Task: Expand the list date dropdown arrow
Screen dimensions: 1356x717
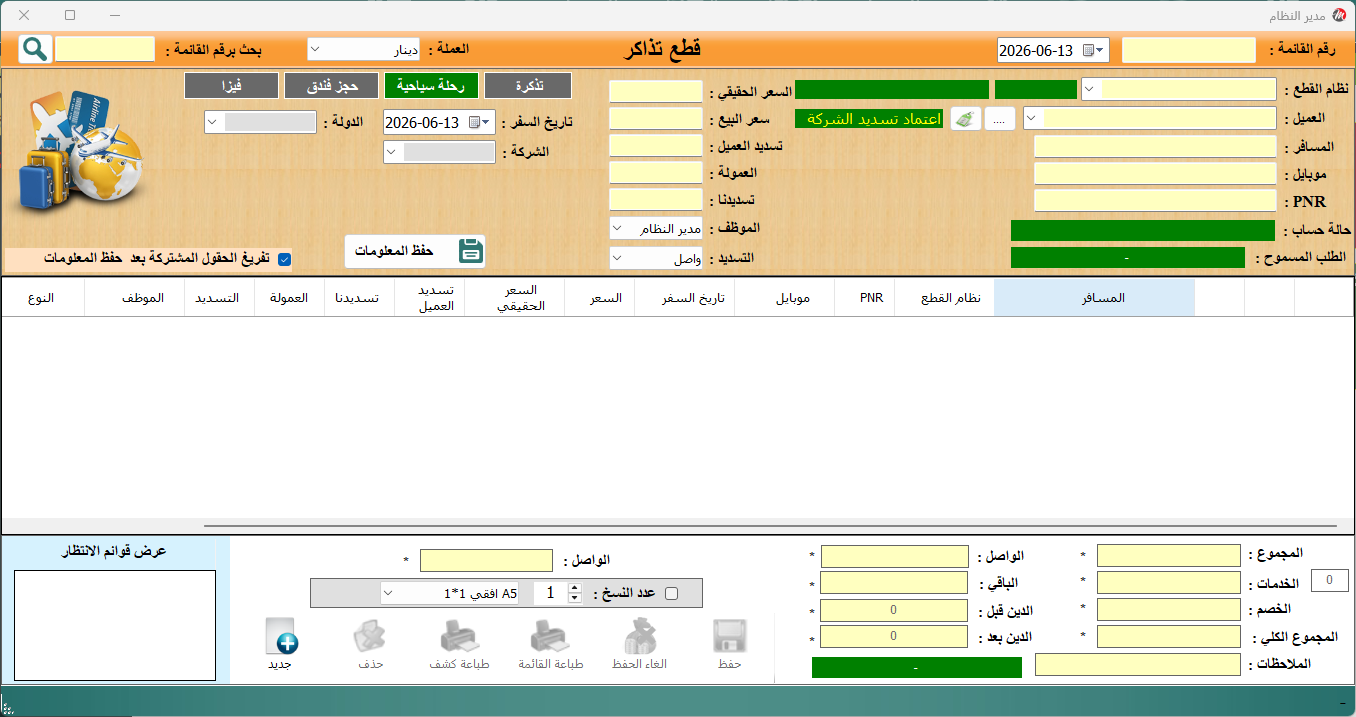Action: tap(1101, 50)
